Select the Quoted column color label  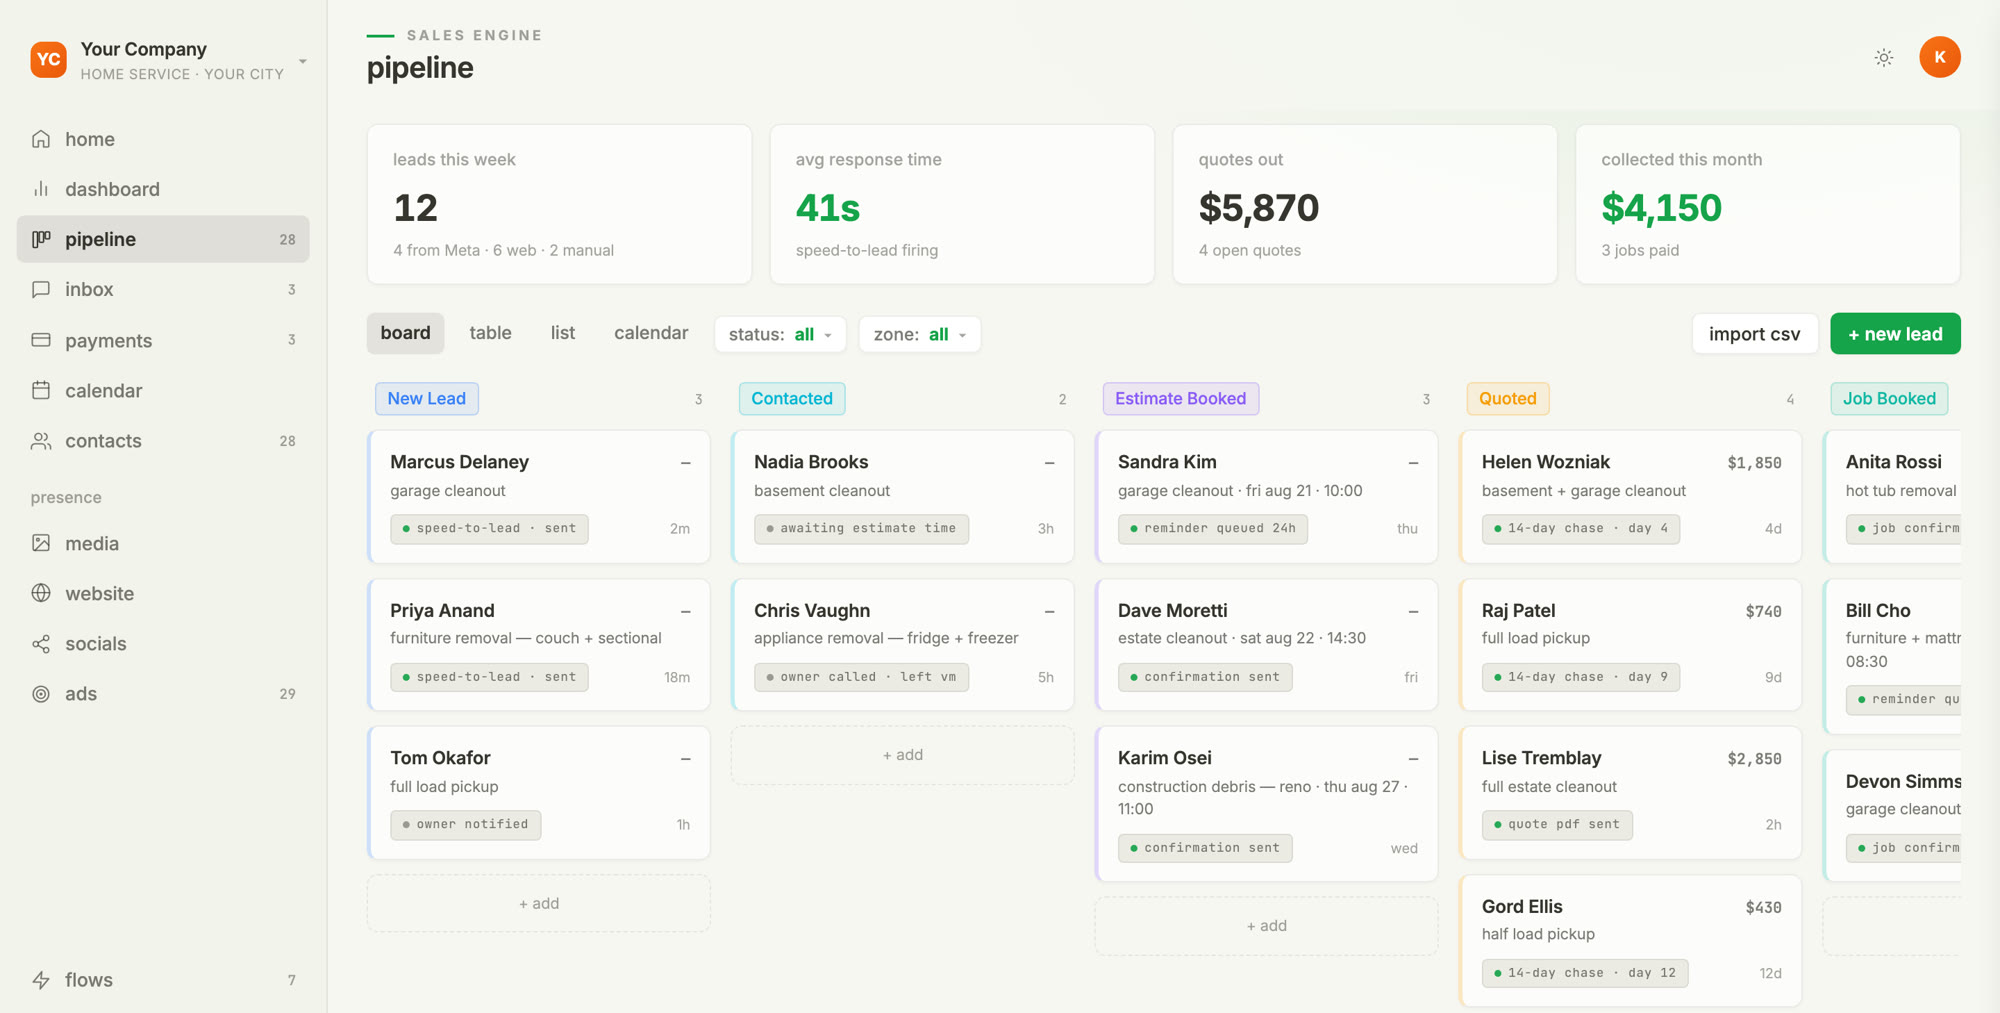[x=1508, y=398]
